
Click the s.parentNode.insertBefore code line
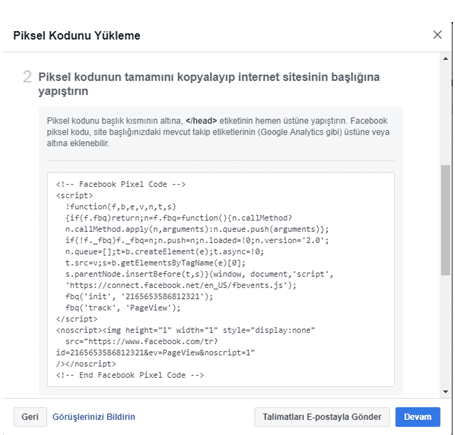point(199,274)
